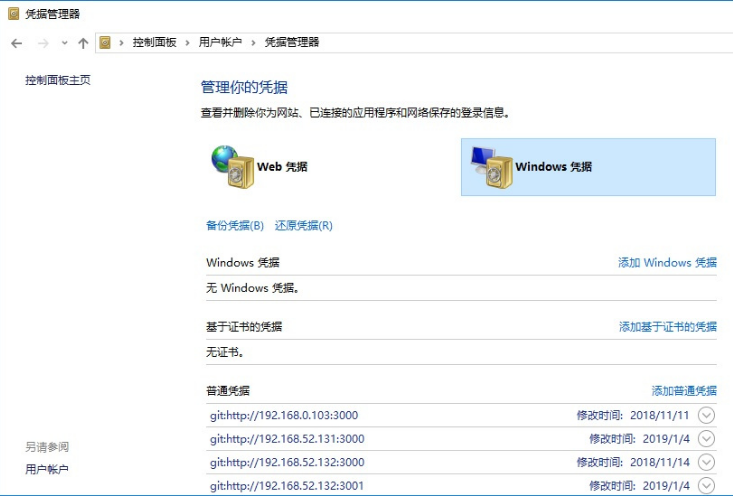Image resolution: width=733 pixels, height=496 pixels.
Task: Expand the 192.168.0.103:3000 credential chevron
Action: point(706,415)
